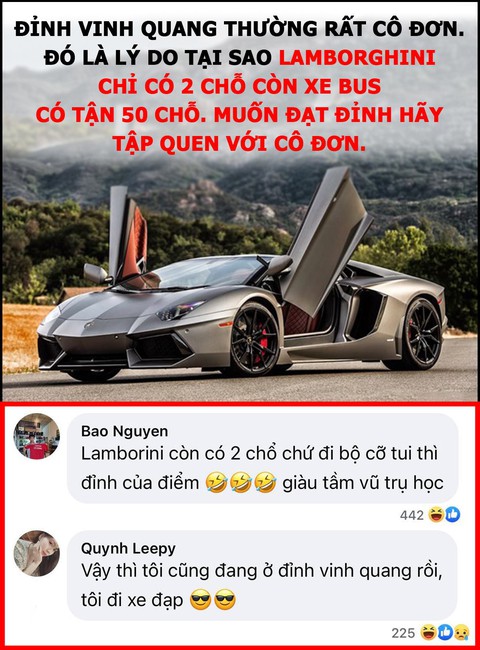Click the Bao Nguyen commenter name
The height and width of the screenshot is (650, 480).
[124, 431]
